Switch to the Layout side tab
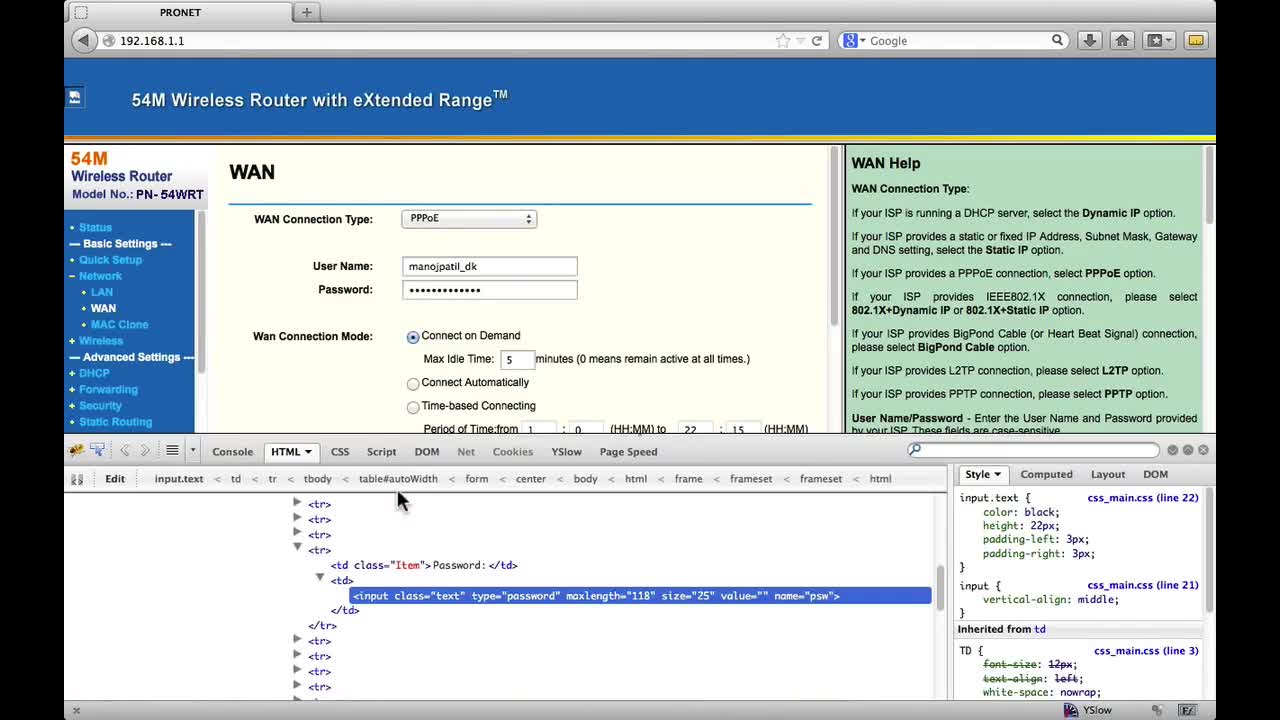Viewport: 1280px width, 720px height. 1107,474
